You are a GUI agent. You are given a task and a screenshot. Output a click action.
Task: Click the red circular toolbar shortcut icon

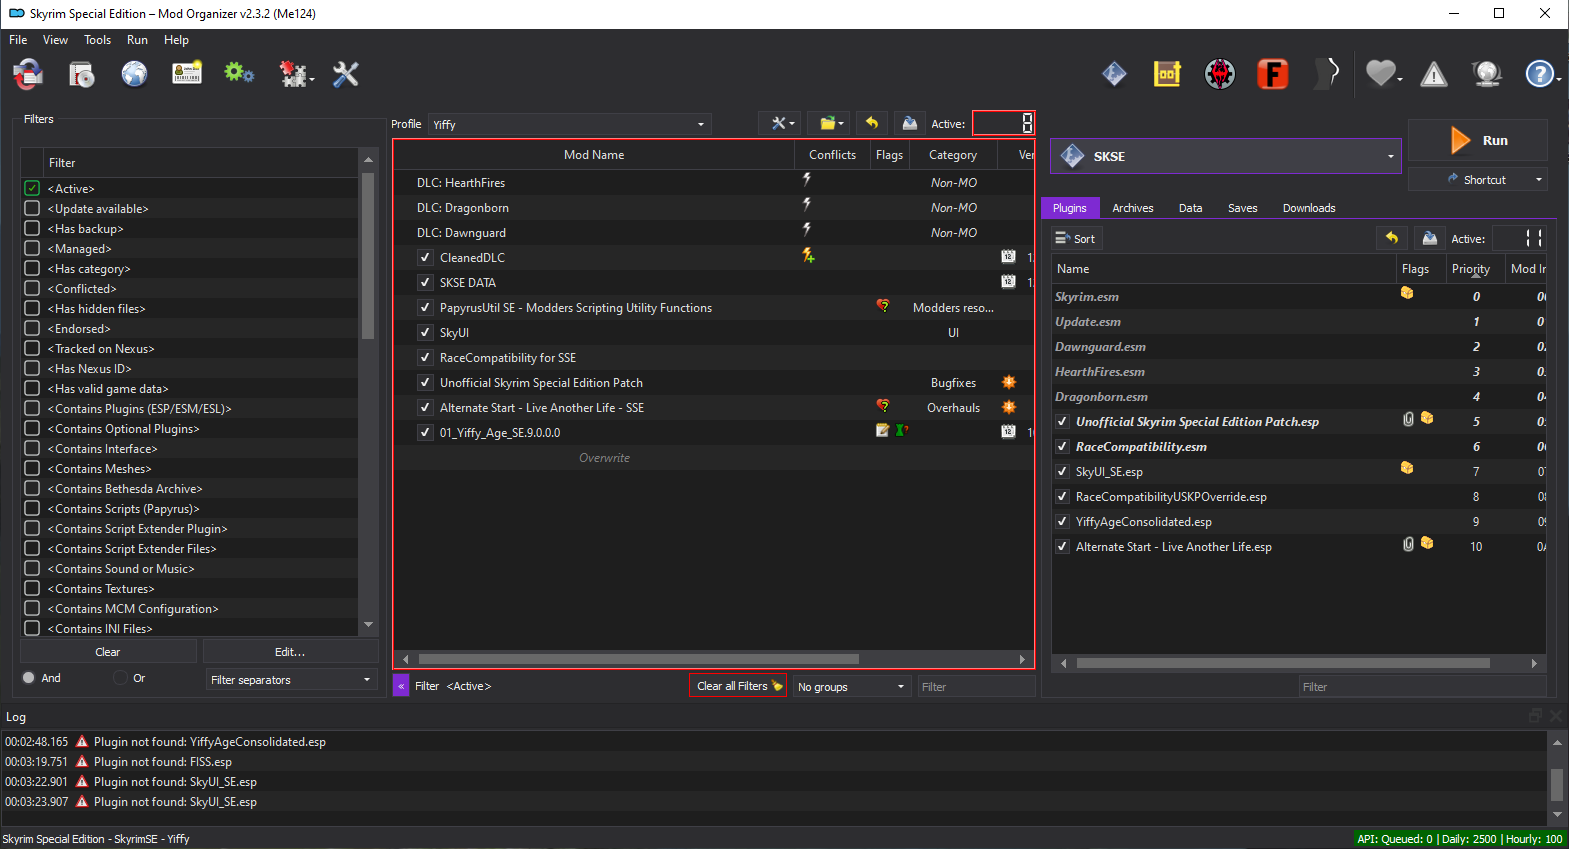pyautogui.click(x=1220, y=74)
